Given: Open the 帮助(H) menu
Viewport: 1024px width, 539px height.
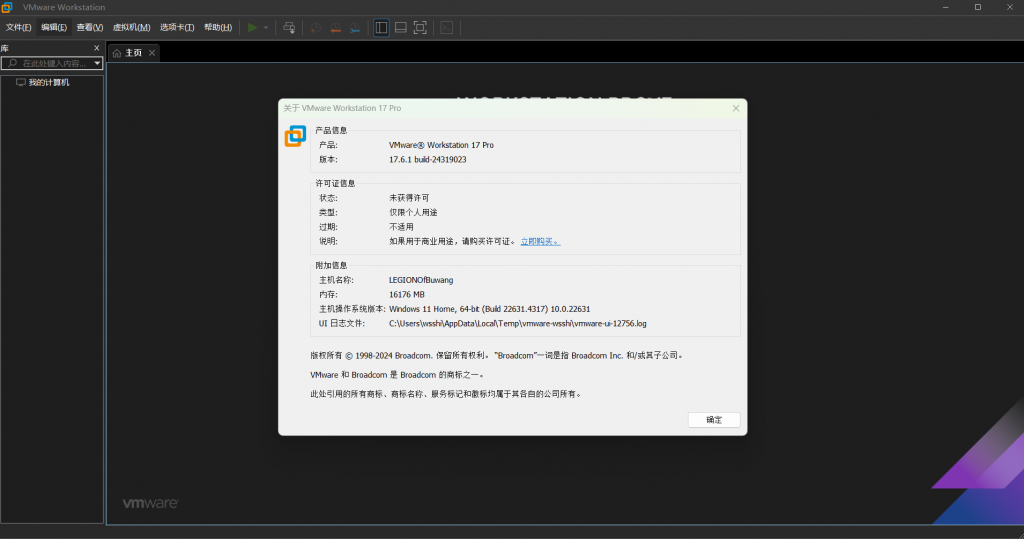Looking at the screenshot, I should 218,27.
